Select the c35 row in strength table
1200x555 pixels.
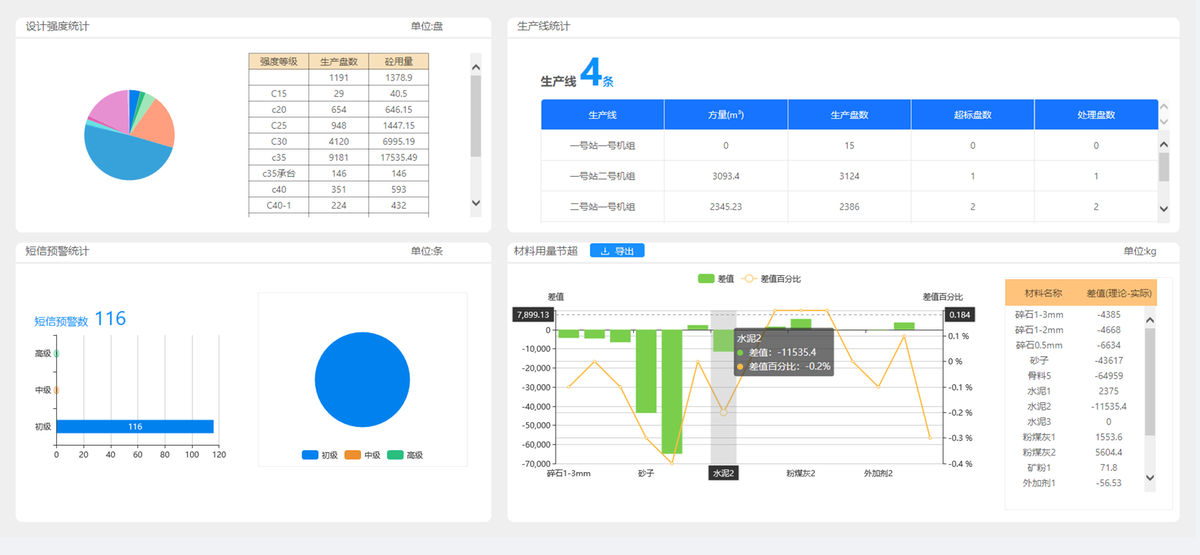[338, 157]
